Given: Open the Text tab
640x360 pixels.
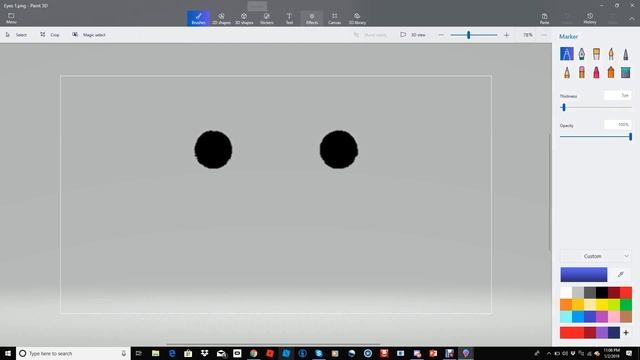Looking at the screenshot, I should (x=289, y=18).
